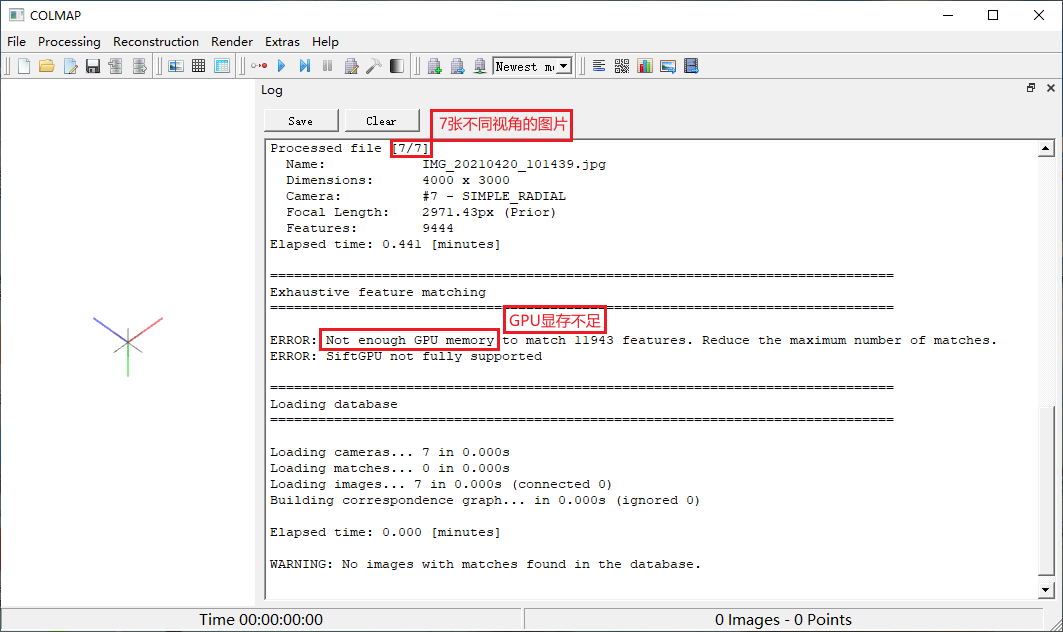The image size is (1063, 632).
Task: Show the match matrix view
Action: [x=621, y=65]
